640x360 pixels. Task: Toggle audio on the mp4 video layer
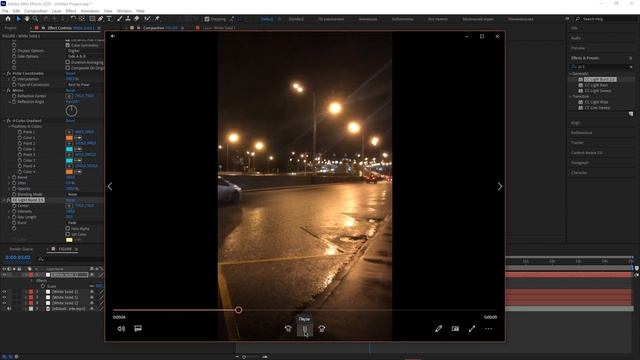(x=9, y=309)
